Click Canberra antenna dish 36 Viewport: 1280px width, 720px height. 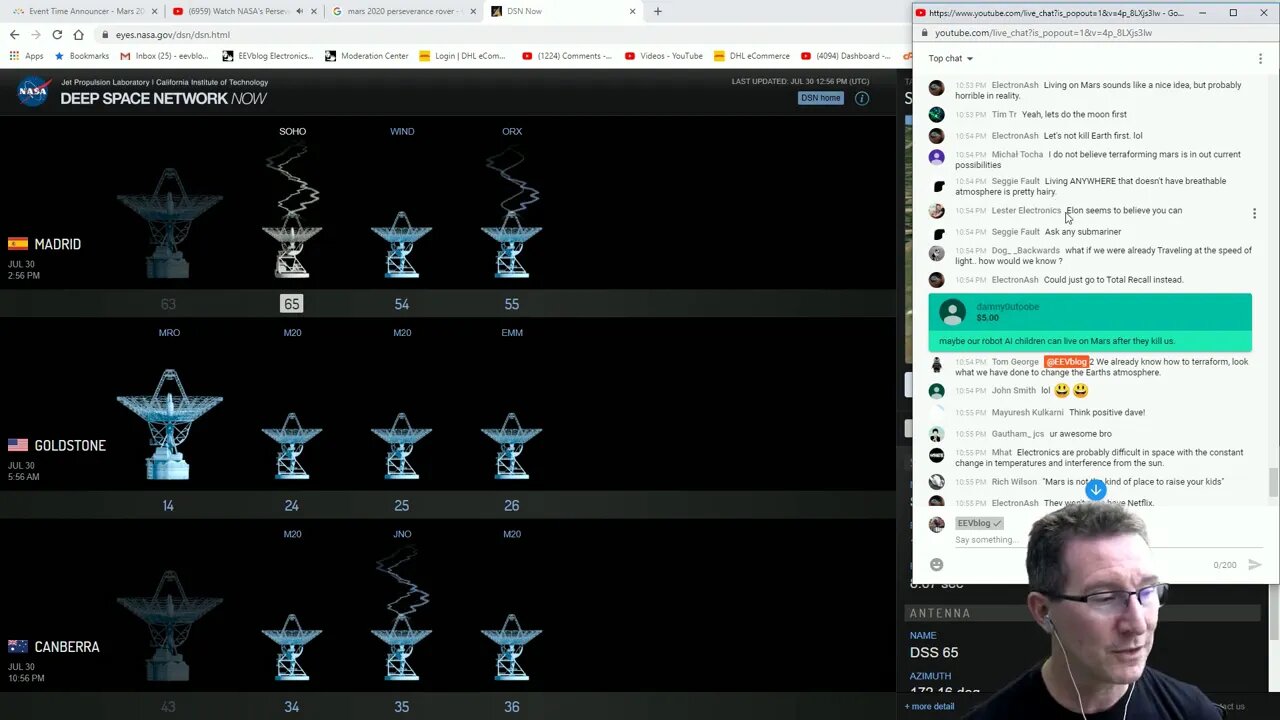pos(512,649)
